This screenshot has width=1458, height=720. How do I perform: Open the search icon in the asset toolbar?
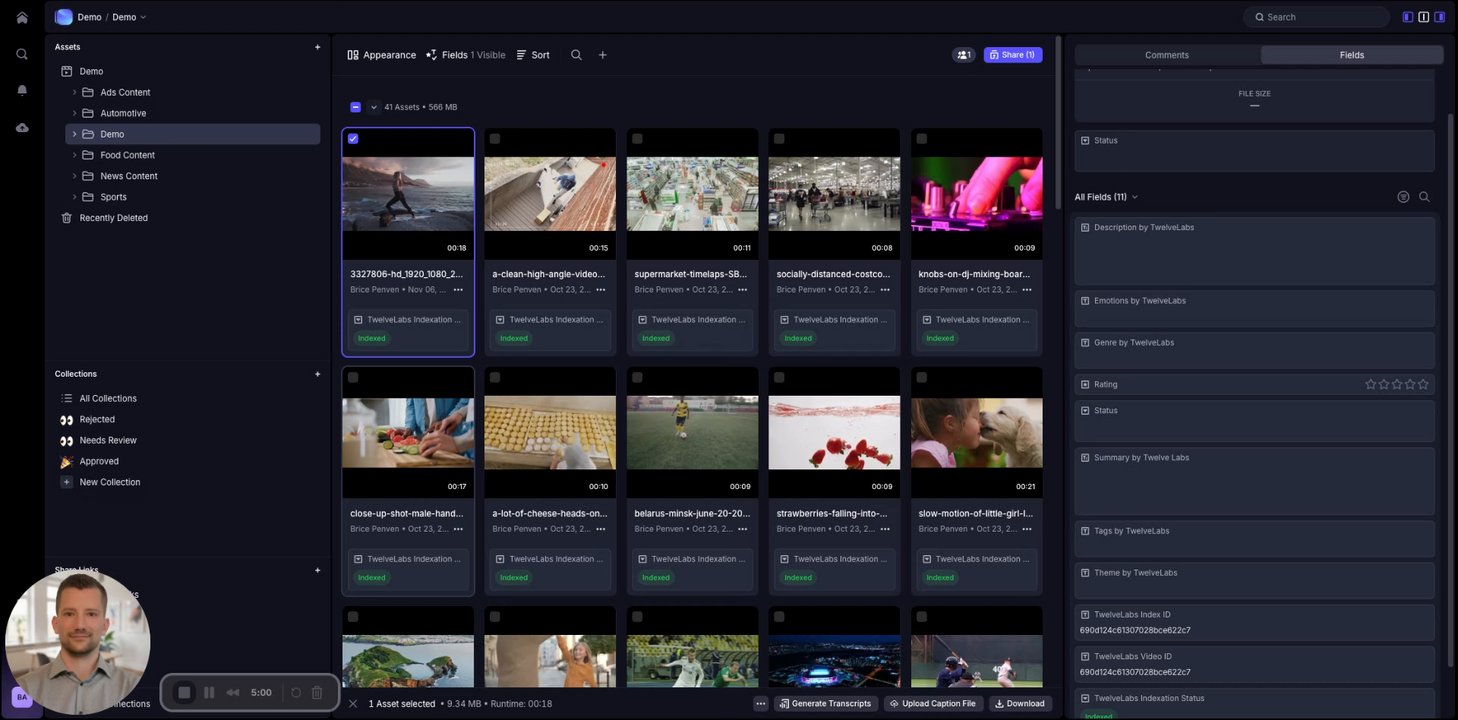pyautogui.click(x=576, y=55)
